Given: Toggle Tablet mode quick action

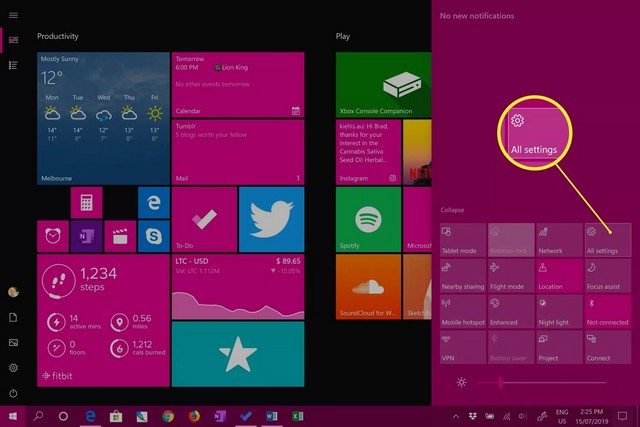Looking at the screenshot, I should pyautogui.click(x=463, y=240).
